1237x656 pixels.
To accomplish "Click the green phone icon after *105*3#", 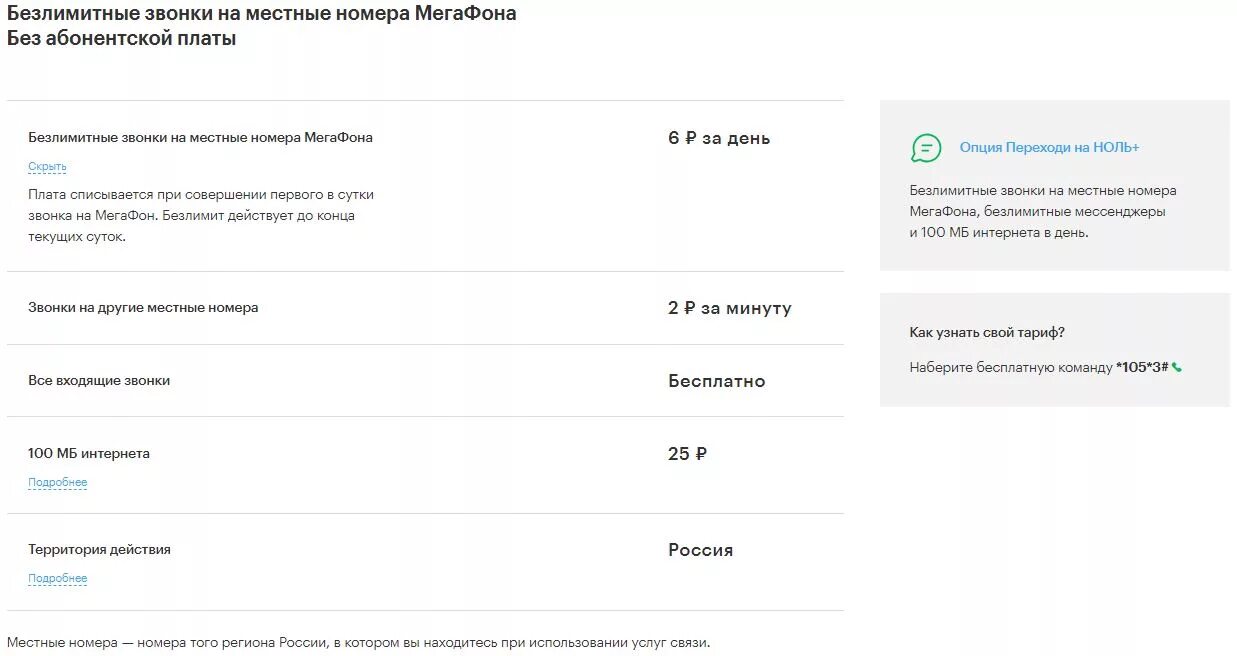I will [1177, 367].
